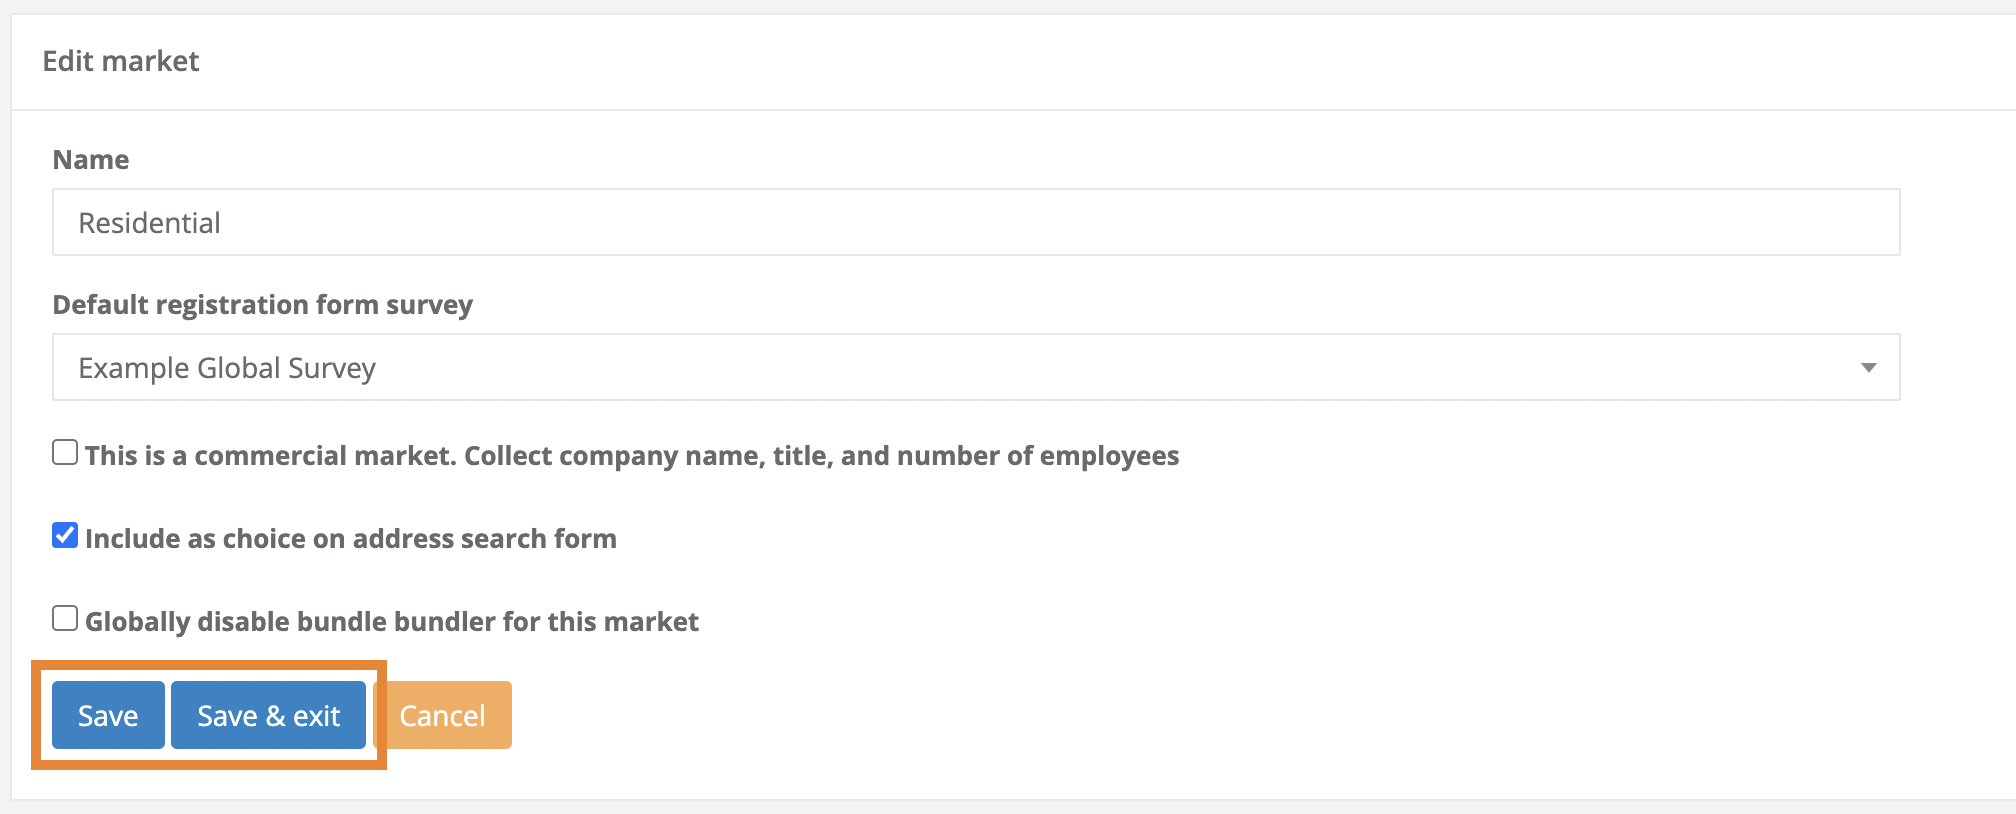The height and width of the screenshot is (814, 2016).
Task: Click the dropdown arrow next to Example Global Survey
Action: coord(1870,367)
